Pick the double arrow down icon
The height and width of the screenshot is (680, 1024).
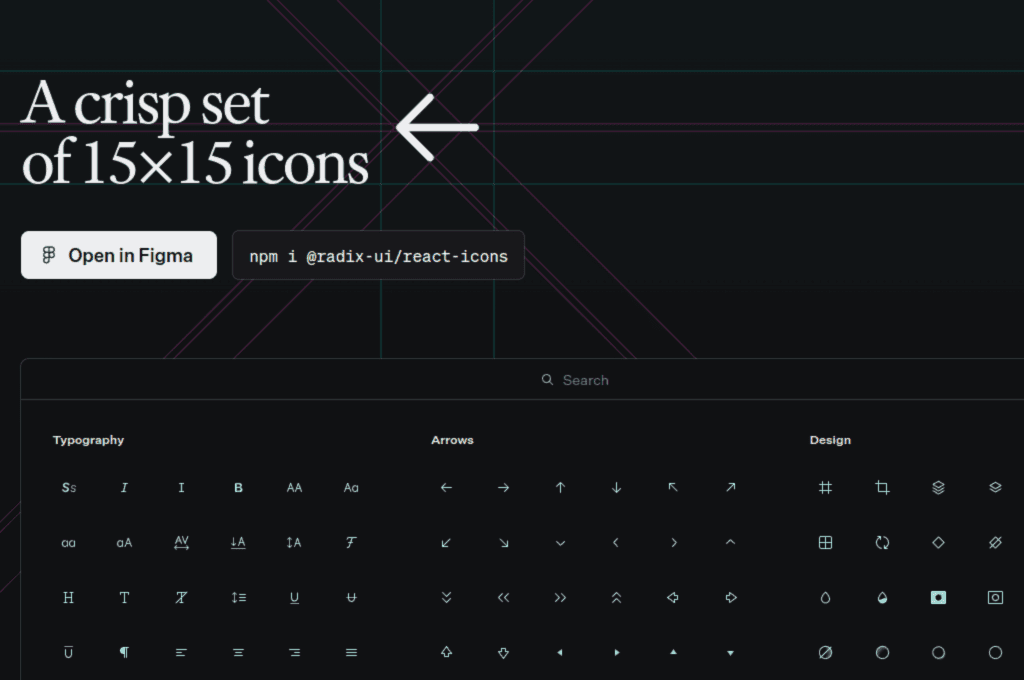click(446, 597)
